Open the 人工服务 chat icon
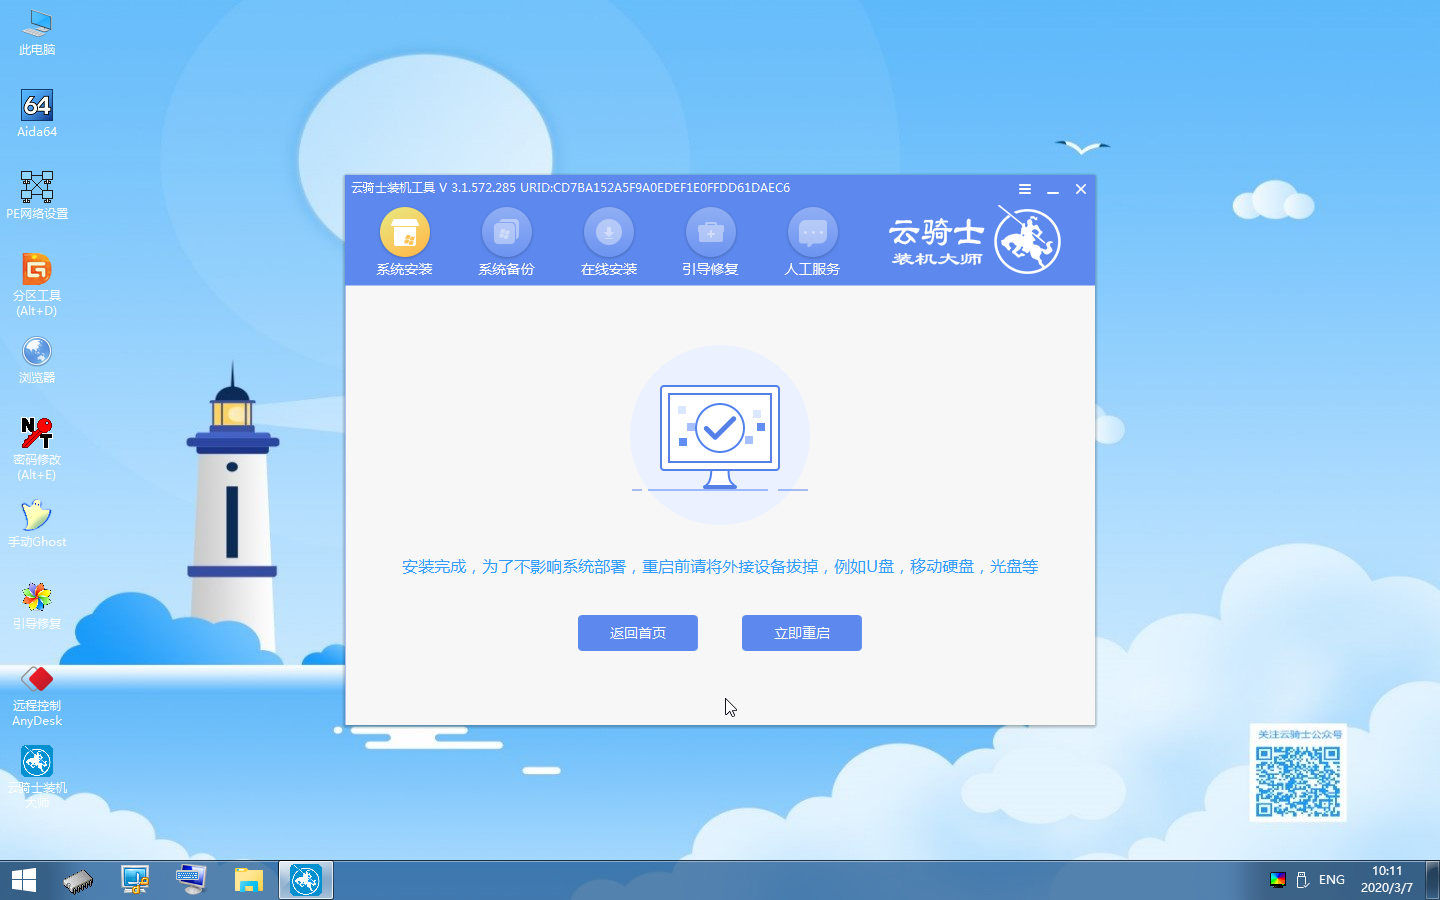The height and width of the screenshot is (900, 1440). pyautogui.click(x=813, y=233)
